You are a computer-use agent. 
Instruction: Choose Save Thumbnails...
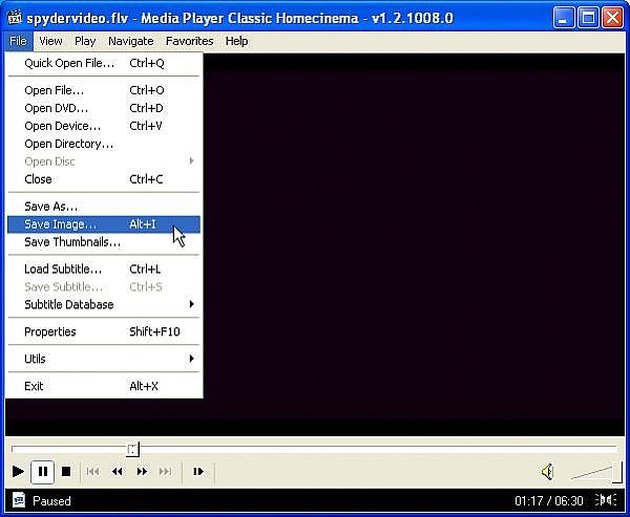click(x=104, y=242)
